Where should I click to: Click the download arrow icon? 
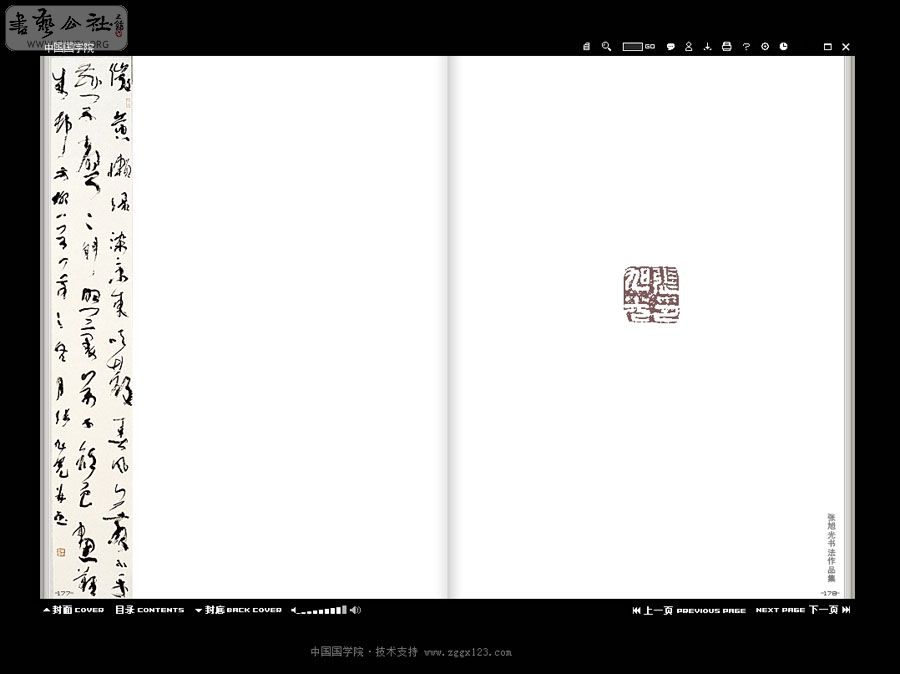[x=707, y=47]
